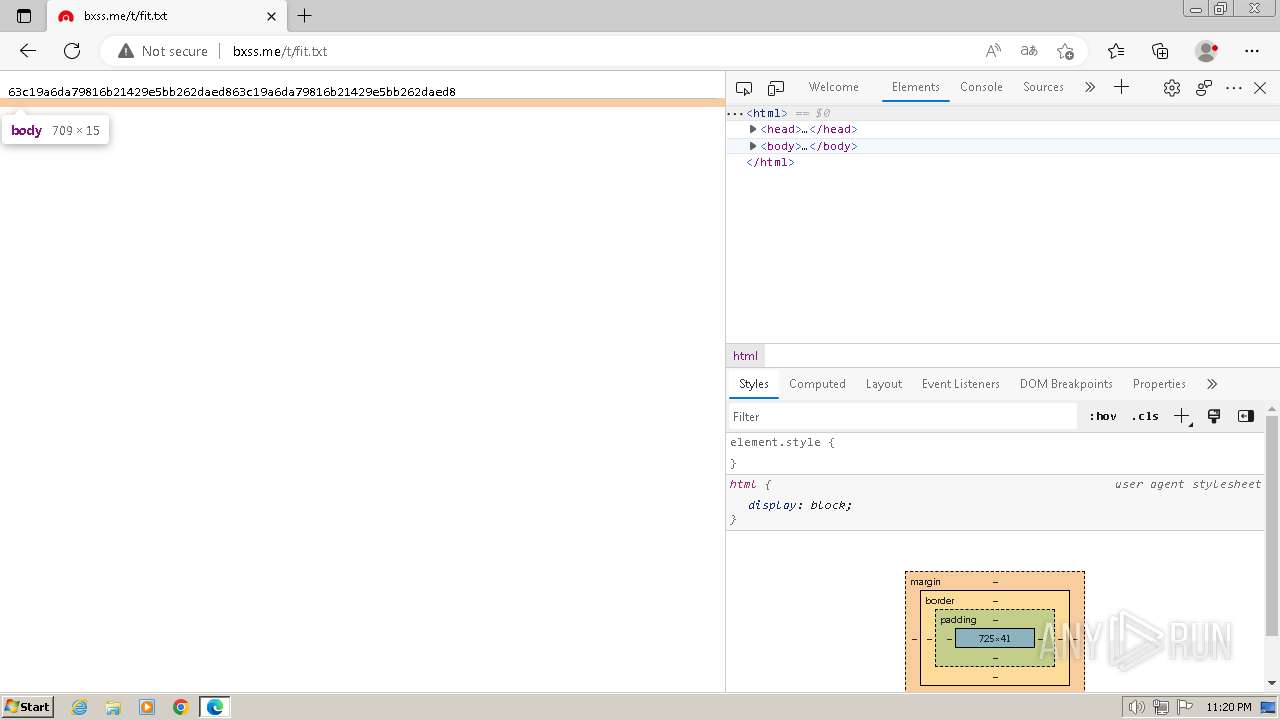Image resolution: width=1280 pixels, height=720 pixels.
Task: Switch to the Welcome tab
Action: (833, 87)
